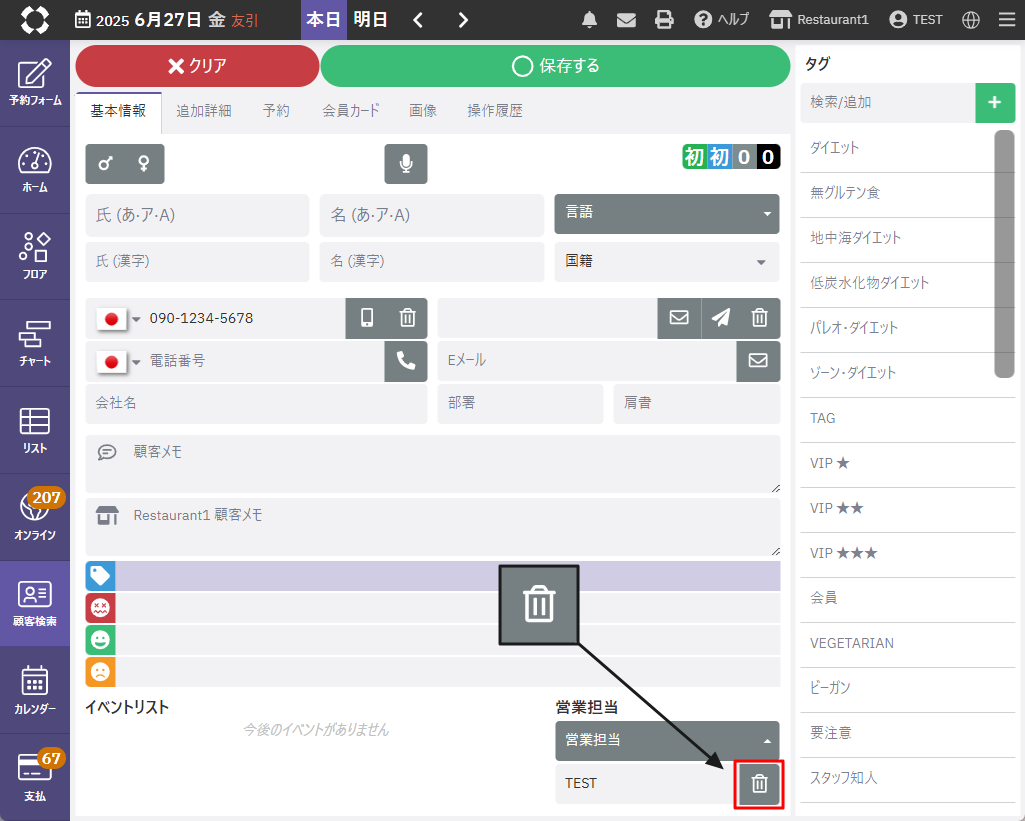Click the microphone voice input icon

(x=406, y=164)
